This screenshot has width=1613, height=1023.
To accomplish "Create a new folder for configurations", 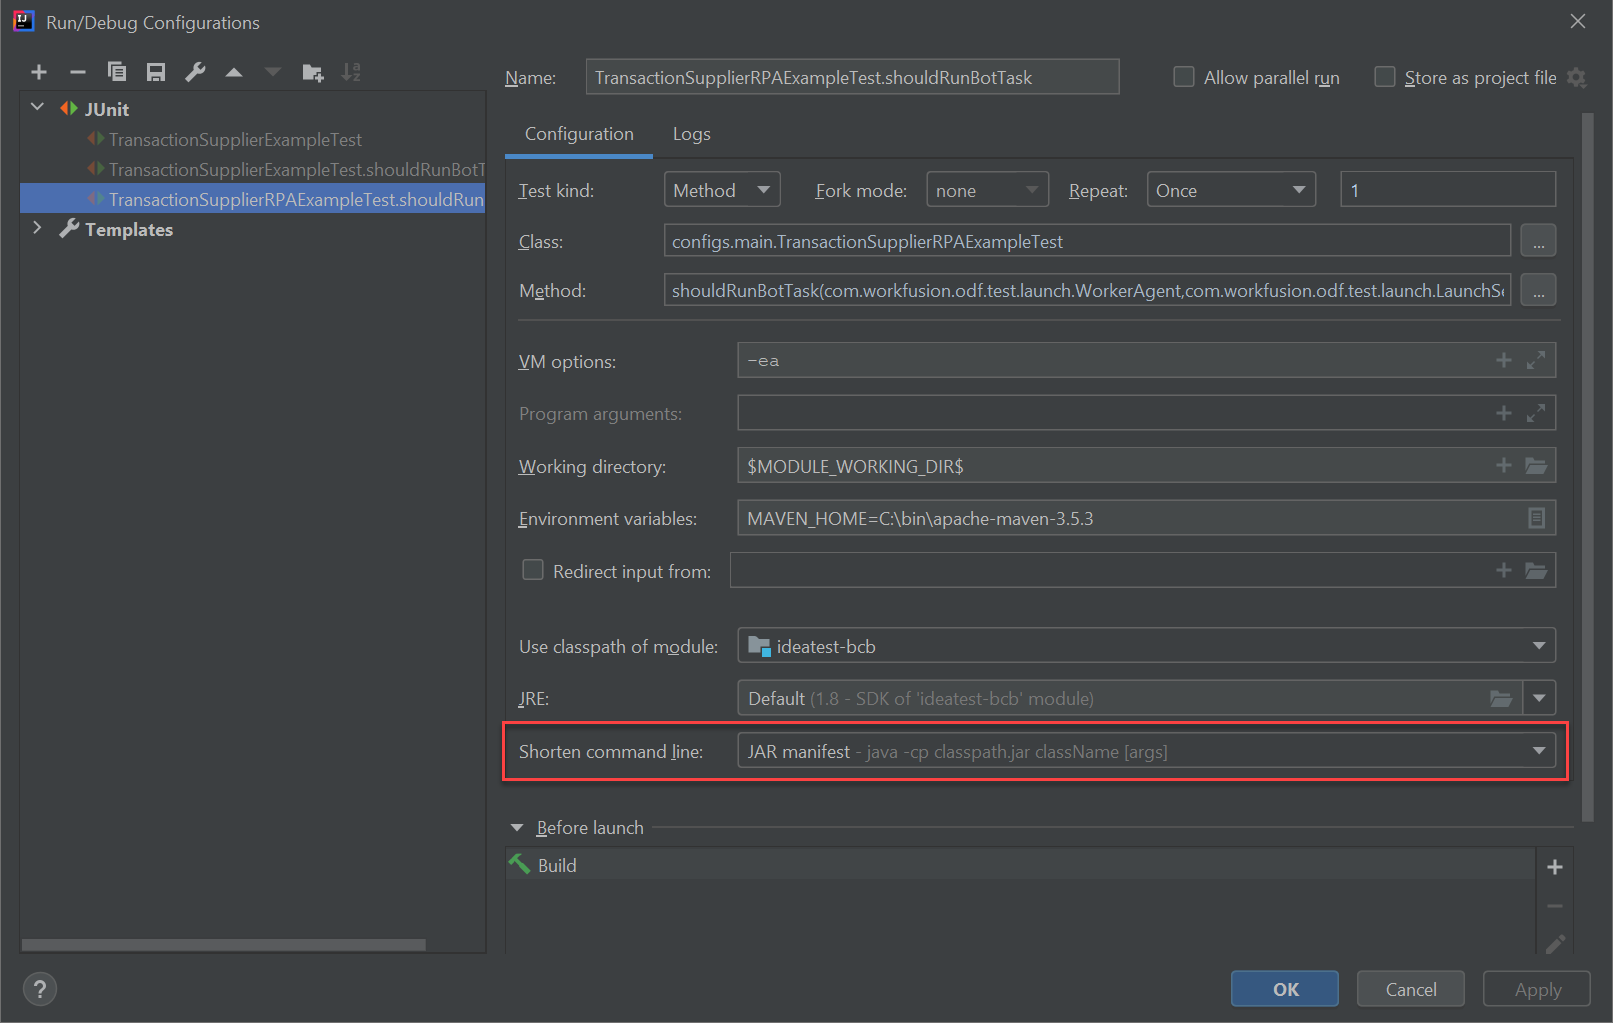I will (313, 72).
